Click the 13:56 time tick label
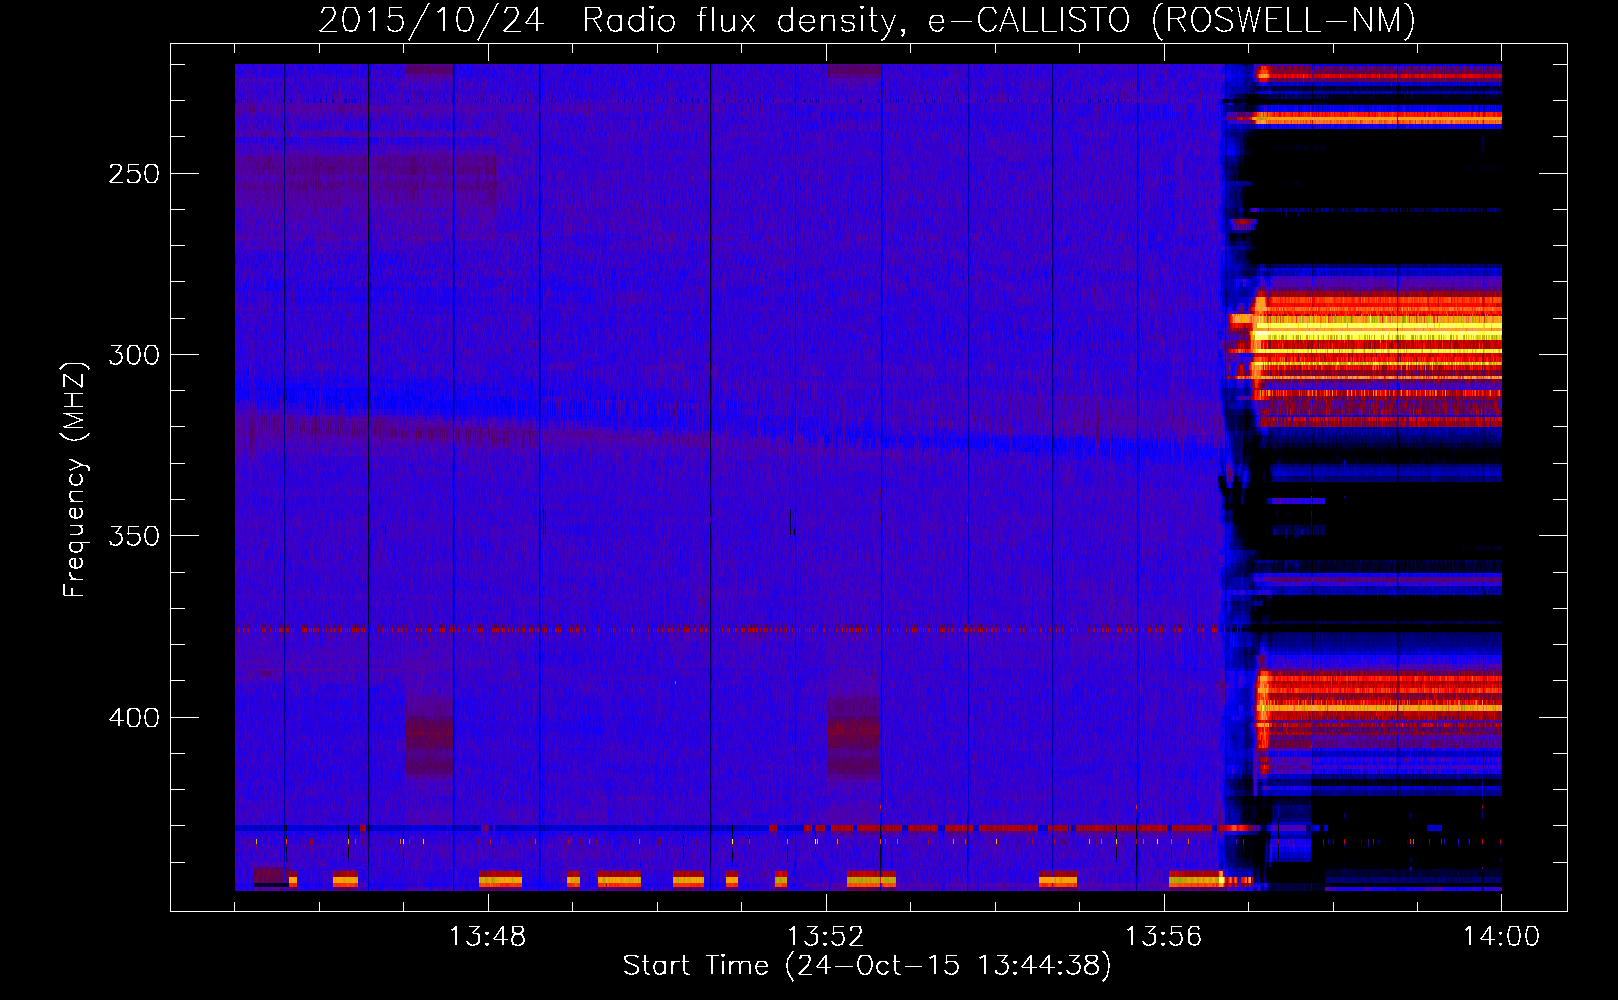 [x=1163, y=937]
